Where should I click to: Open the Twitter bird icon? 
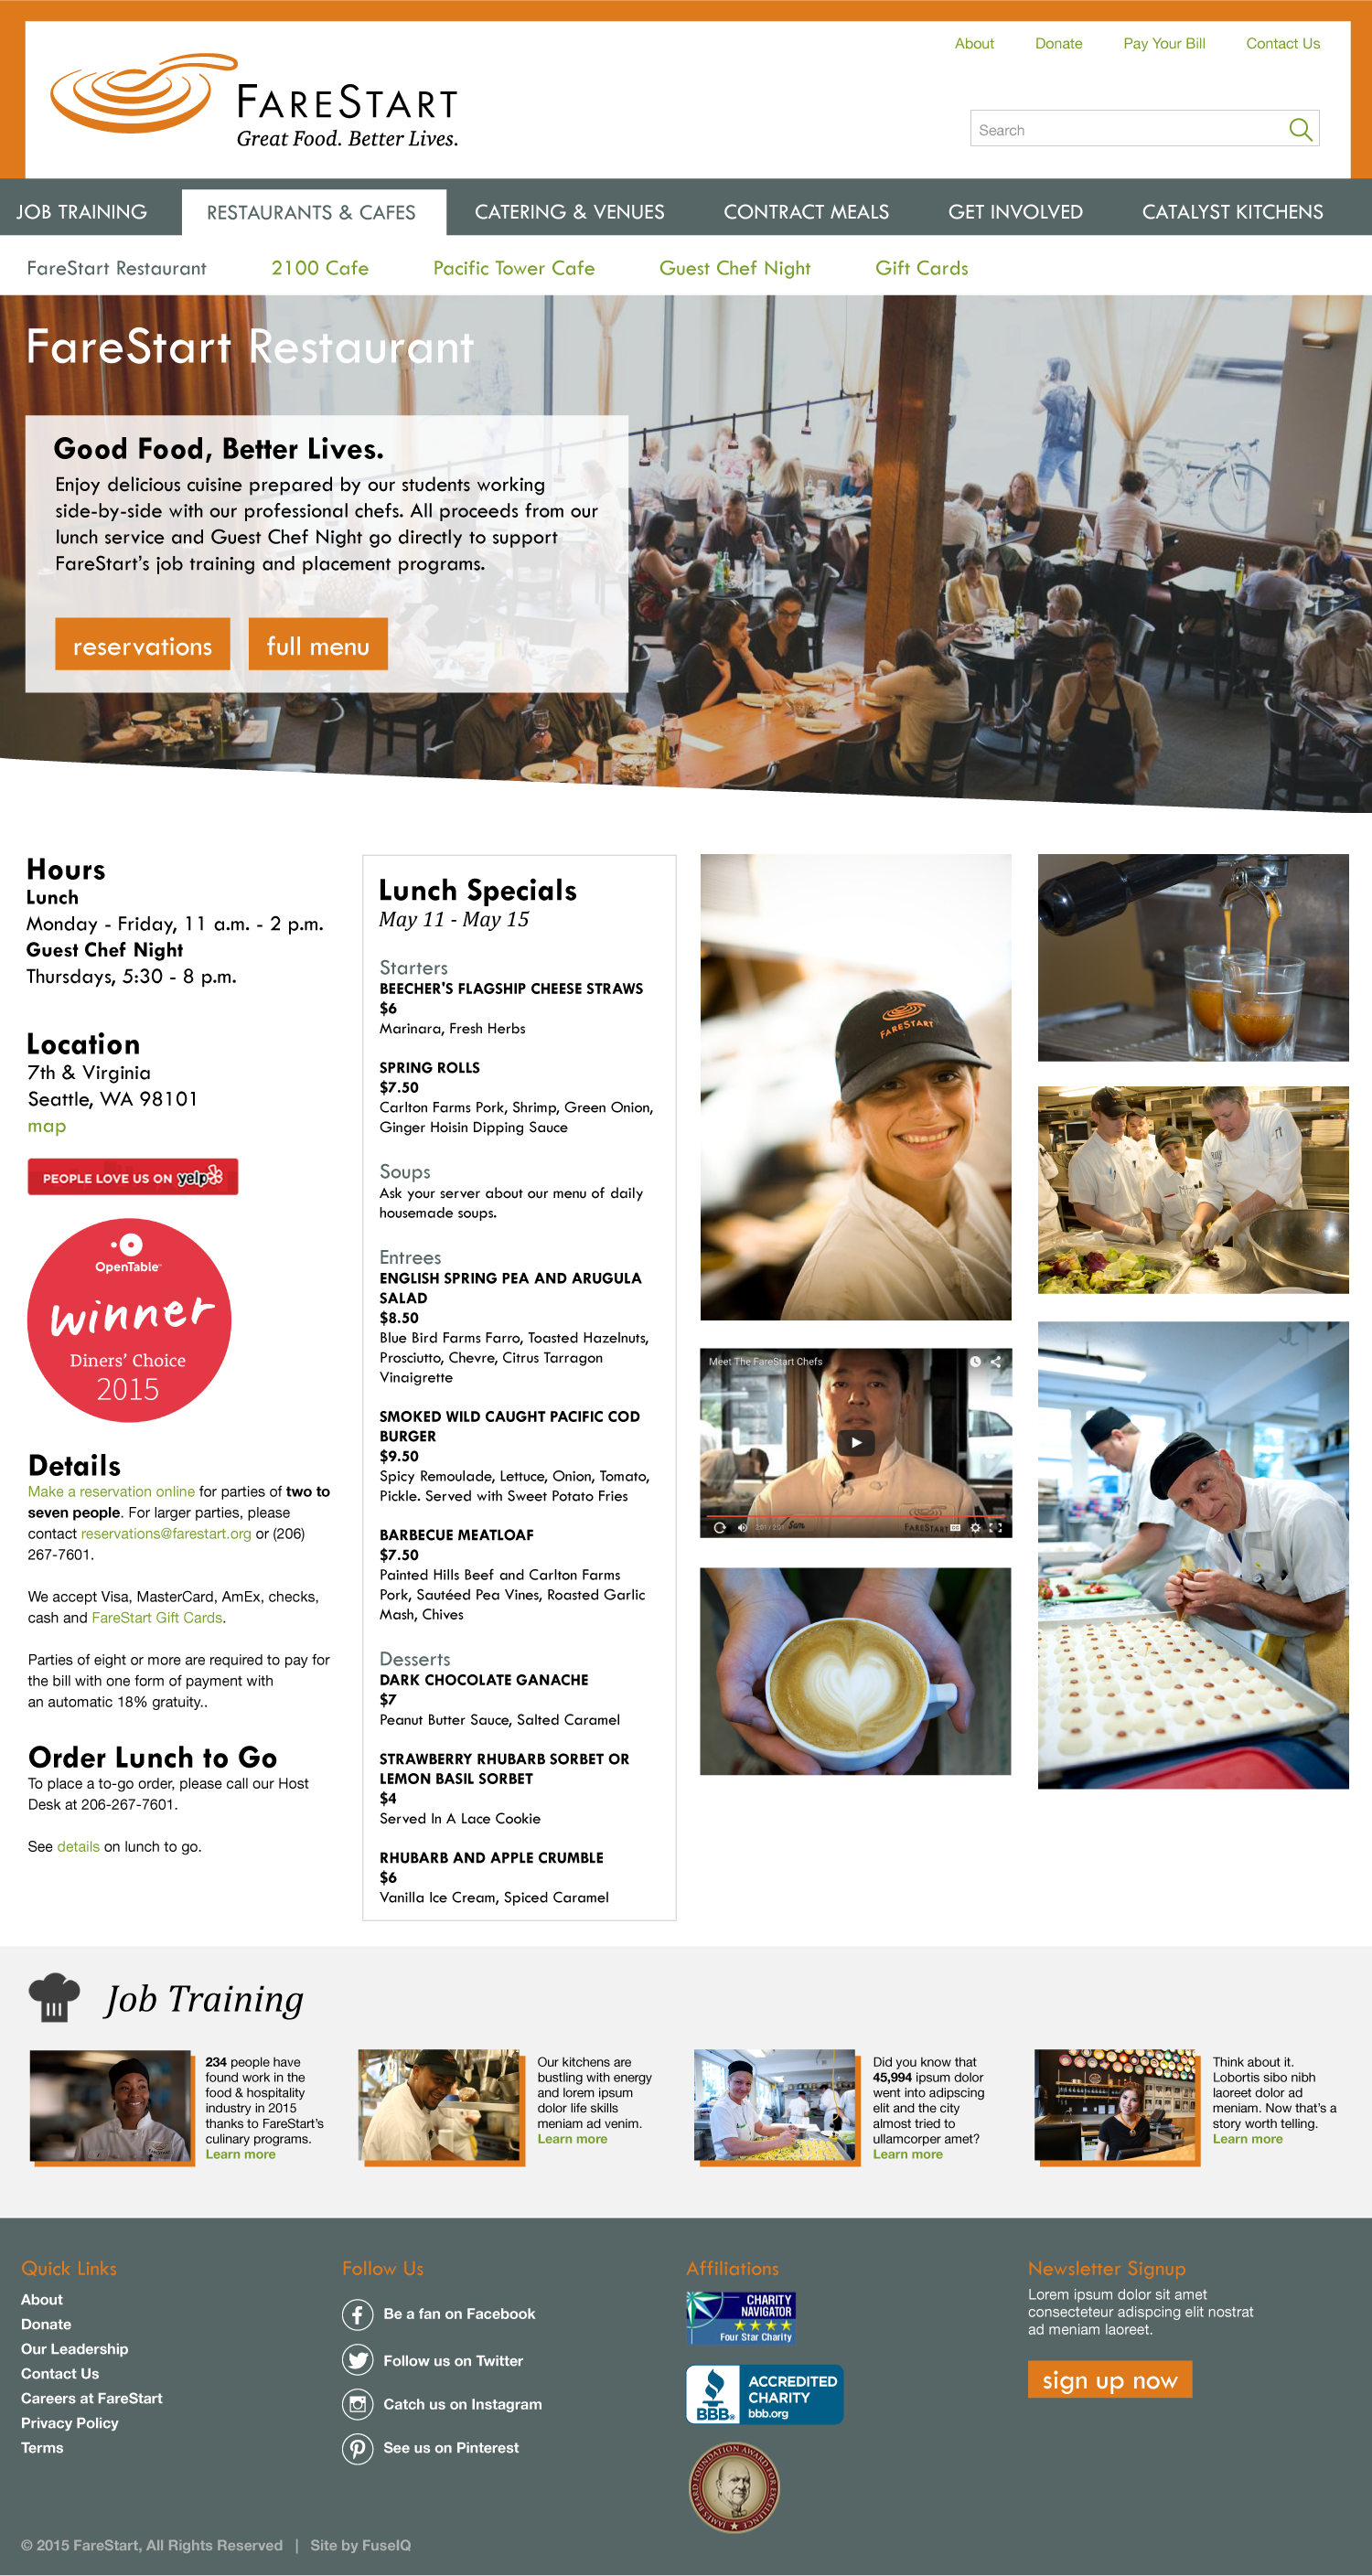coord(357,2359)
